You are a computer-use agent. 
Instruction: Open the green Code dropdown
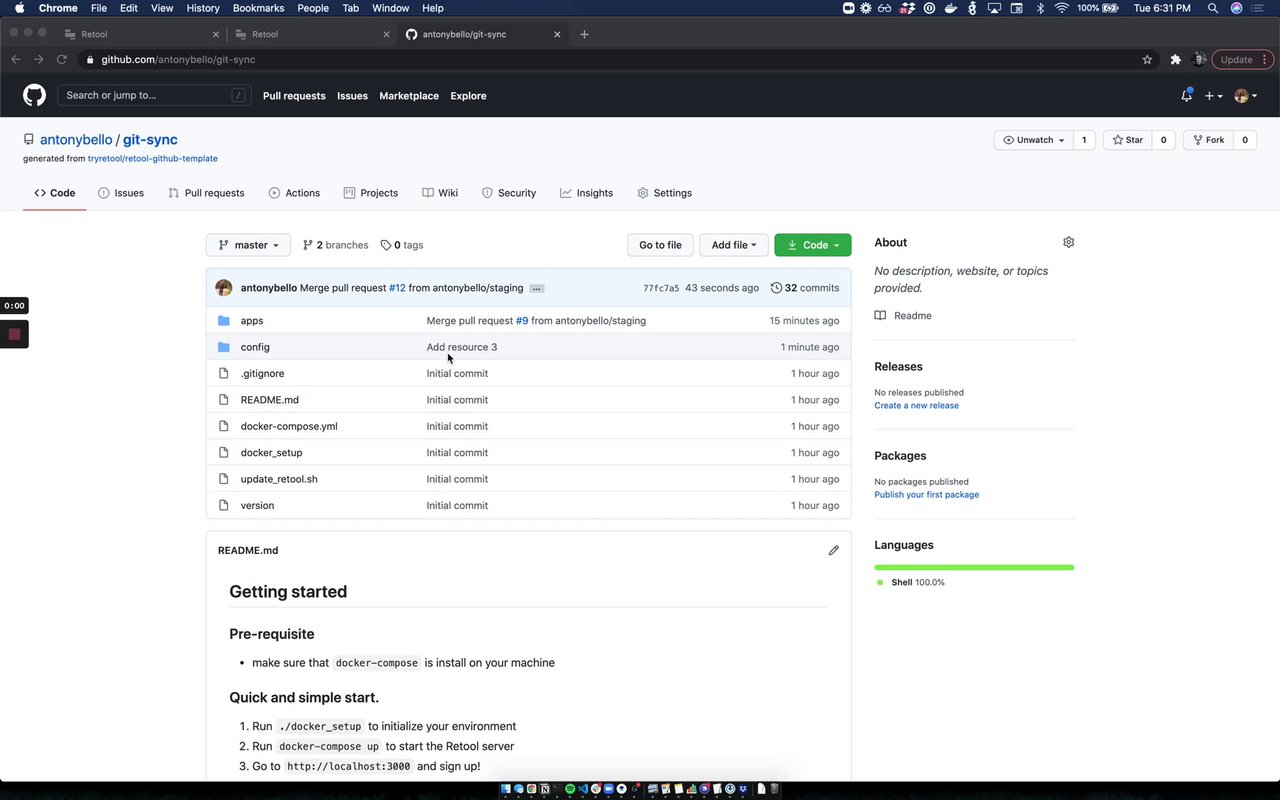click(813, 245)
